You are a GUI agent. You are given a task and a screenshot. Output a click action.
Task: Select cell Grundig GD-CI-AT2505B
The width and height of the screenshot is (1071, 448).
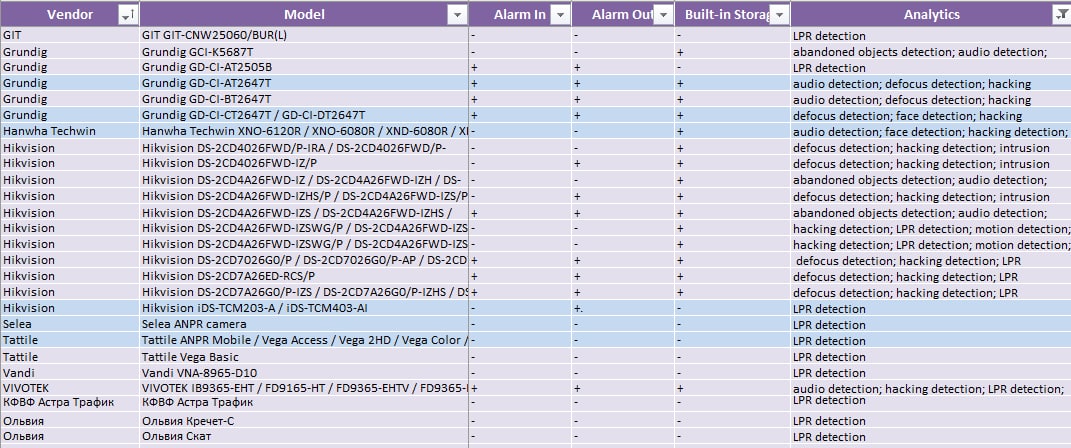coord(304,68)
